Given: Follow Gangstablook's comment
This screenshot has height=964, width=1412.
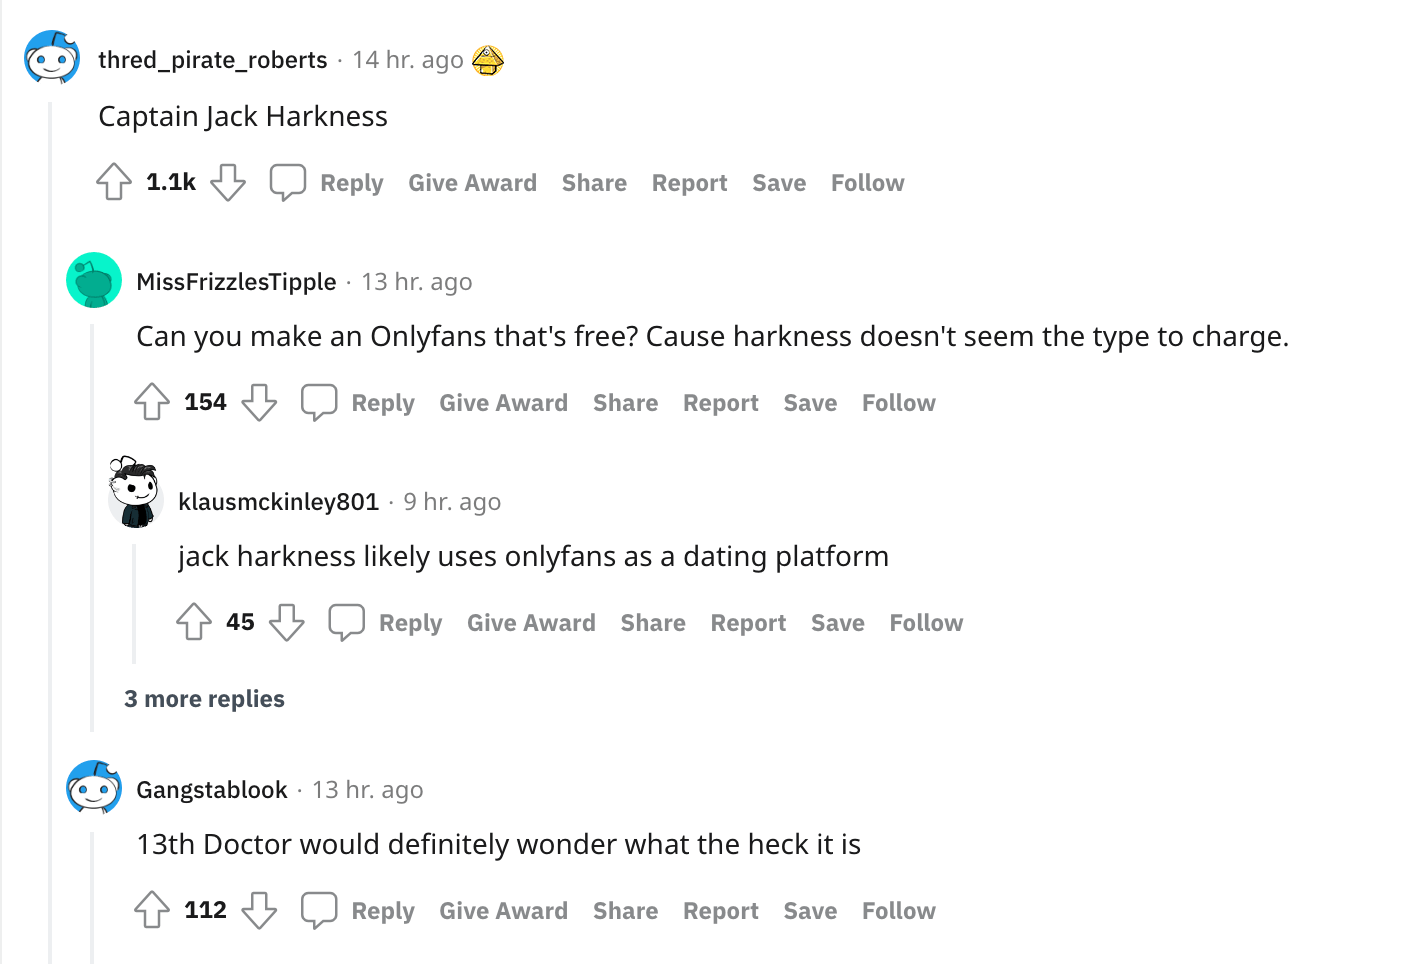Looking at the screenshot, I should [897, 910].
